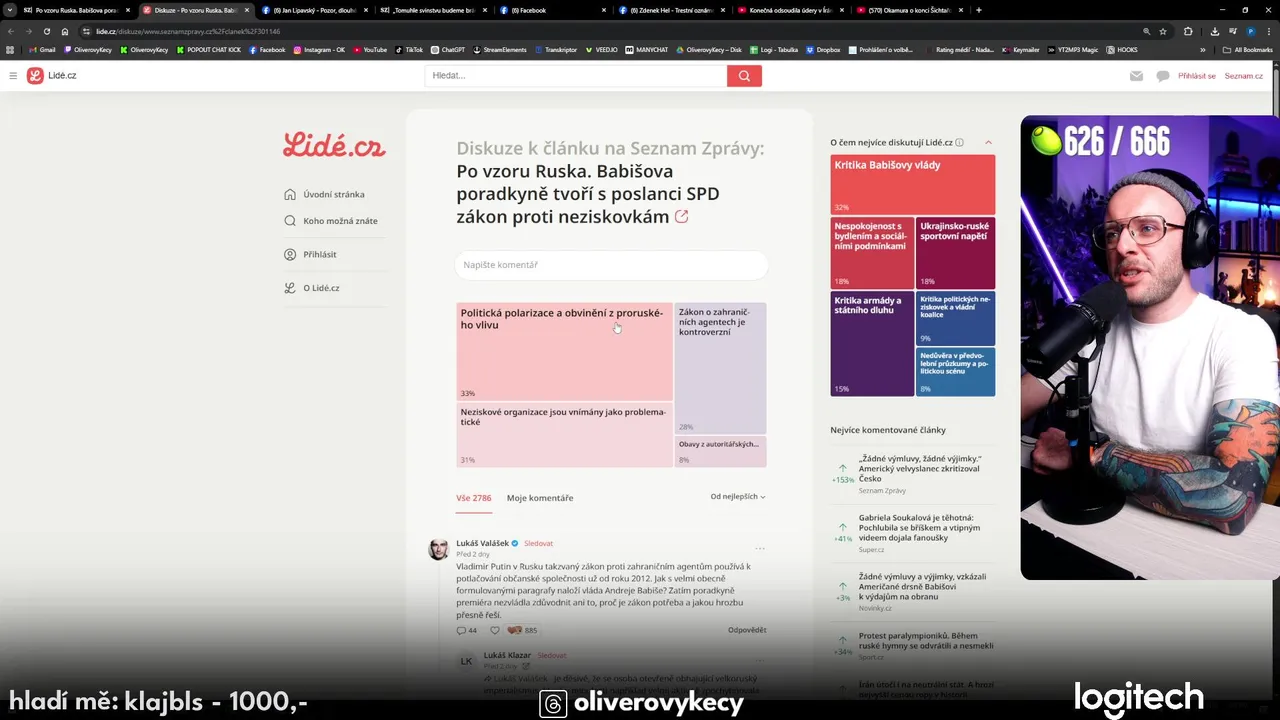The height and width of the screenshot is (720, 1280).
Task: Open the chat bubble icon in header
Action: point(1162,76)
